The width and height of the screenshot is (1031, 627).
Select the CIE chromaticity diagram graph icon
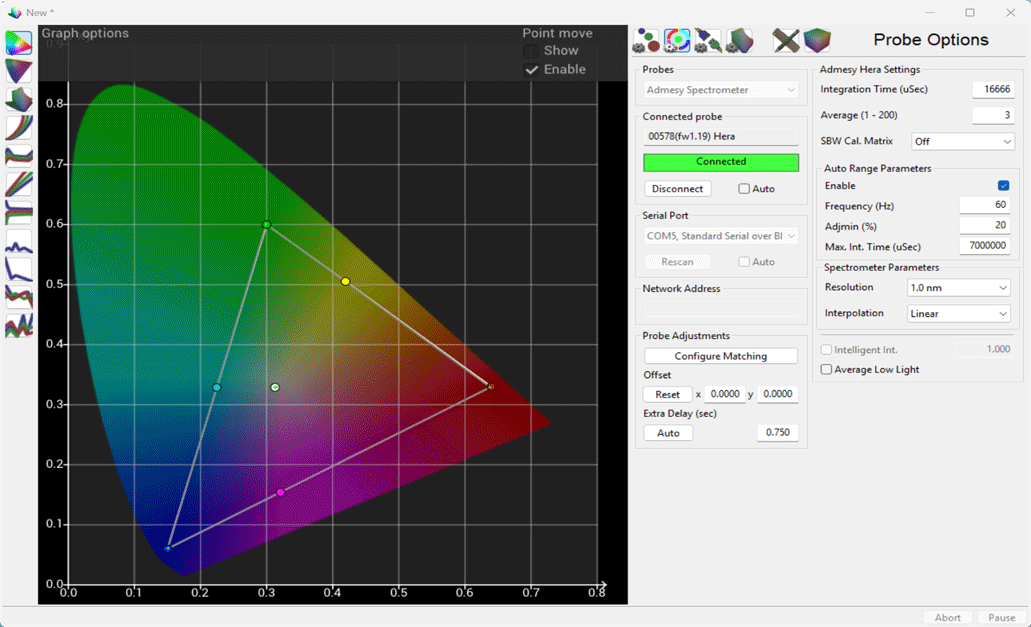pos(19,43)
